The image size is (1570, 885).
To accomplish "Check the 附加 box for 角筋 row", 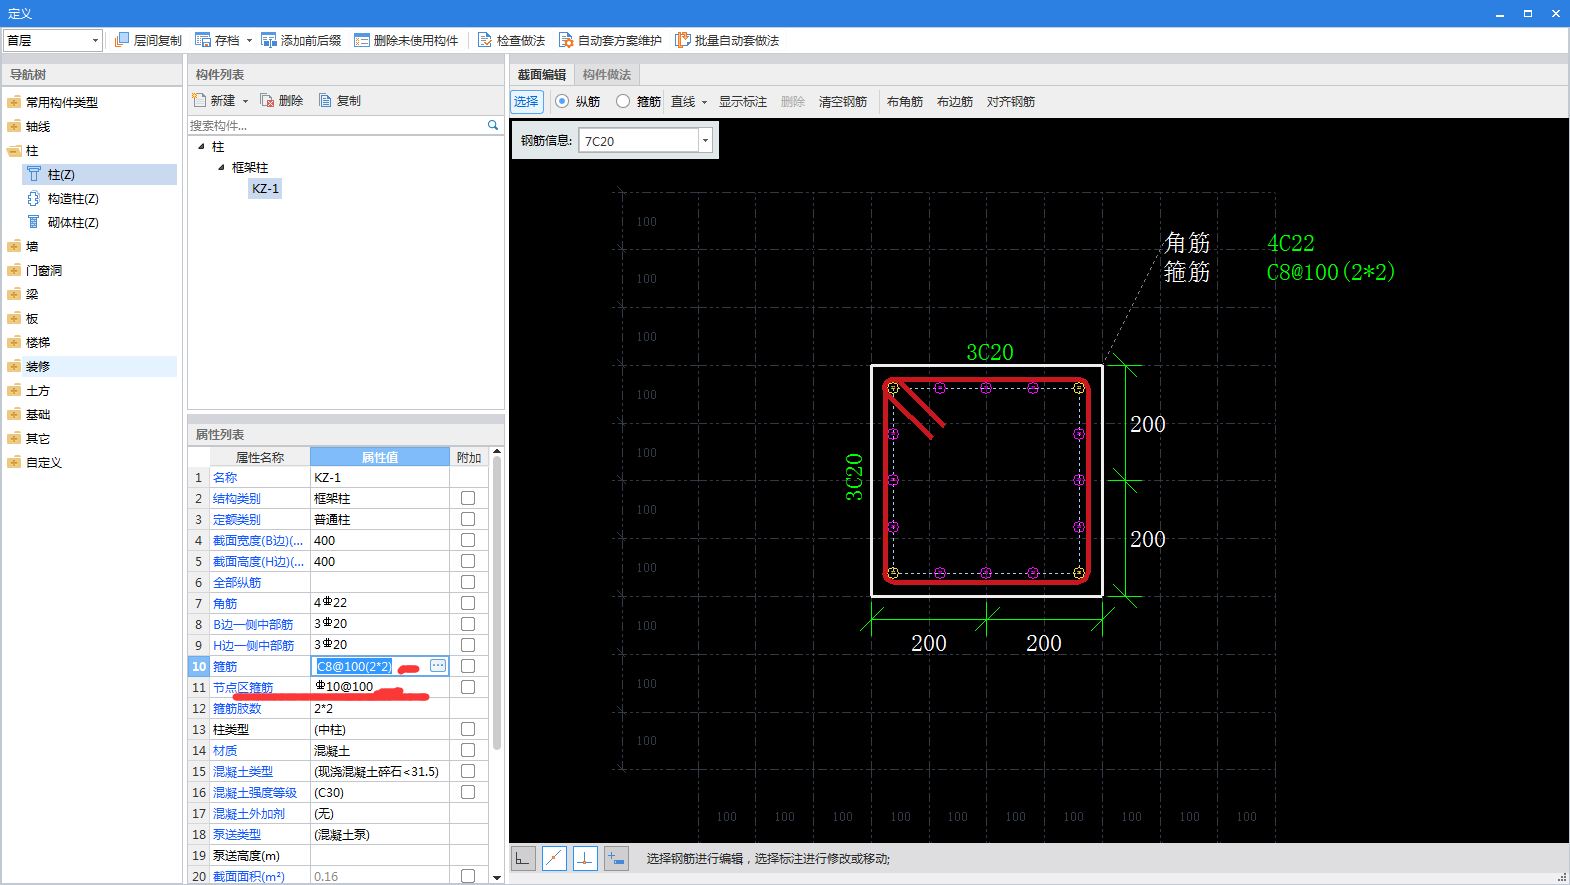I will pyautogui.click(x=468, y=603).
